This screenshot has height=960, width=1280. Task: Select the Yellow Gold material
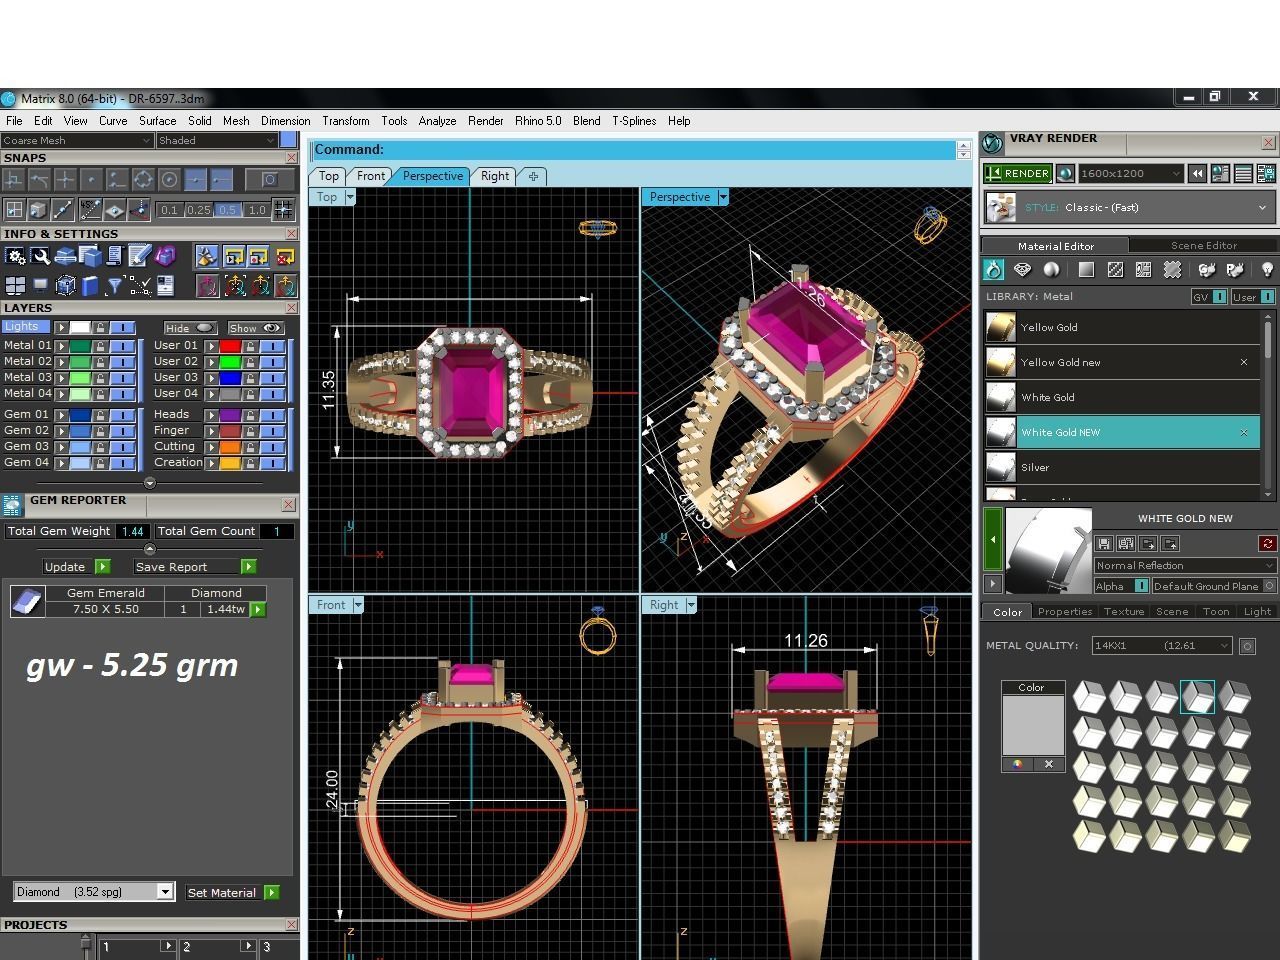pyautogui.click(x=1122, y=327)
